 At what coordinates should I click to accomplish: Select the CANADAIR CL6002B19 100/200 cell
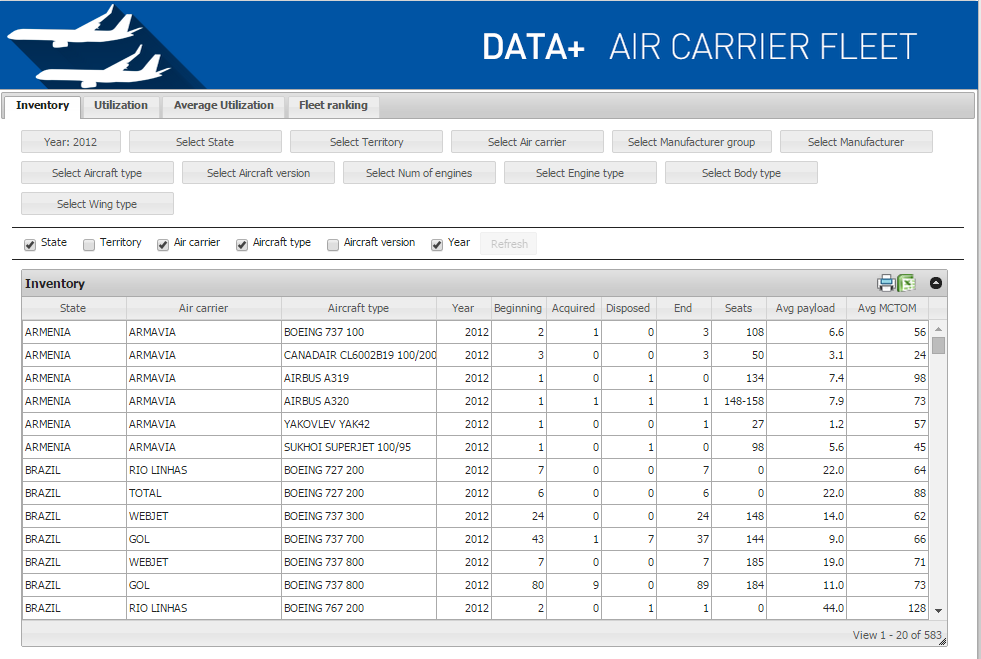click(x=358, y=355)
